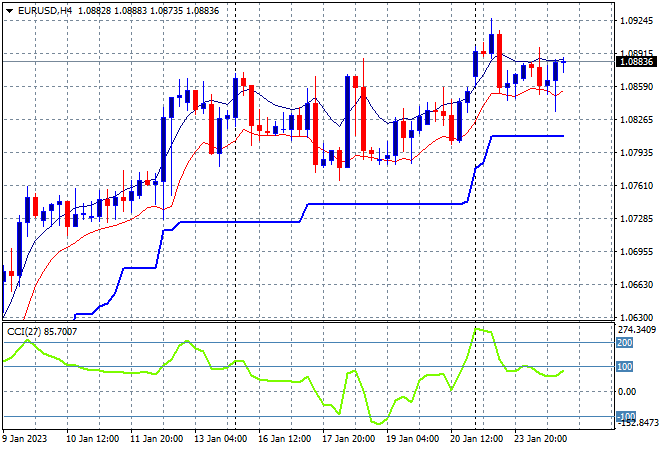
Task: Select the CCI level label 100
Action: 625,367
